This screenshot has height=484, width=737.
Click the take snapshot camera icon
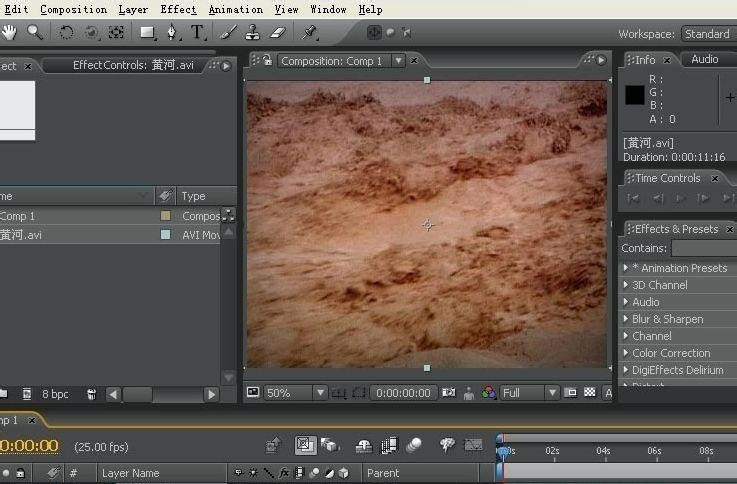click(449, 393)
